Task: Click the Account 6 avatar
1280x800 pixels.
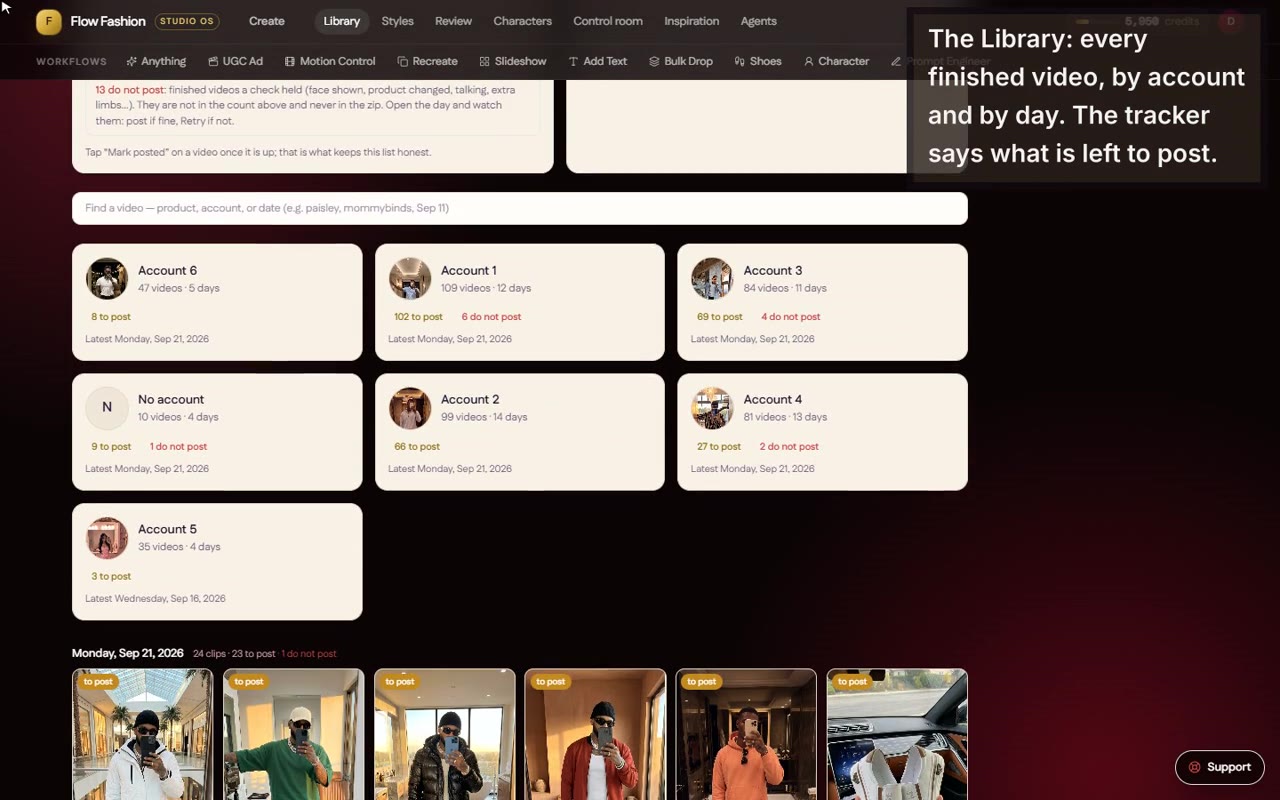Action: (x=106, y=279)
